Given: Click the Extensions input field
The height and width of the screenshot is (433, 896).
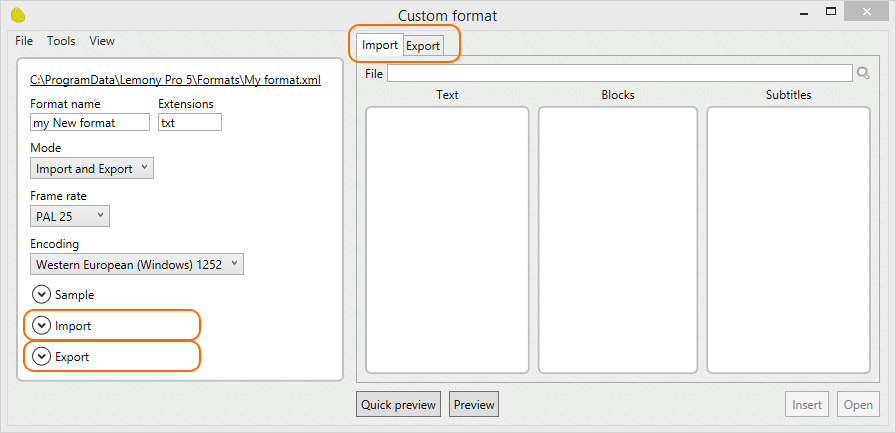Looking at the screenshot, I should (190, 122).
